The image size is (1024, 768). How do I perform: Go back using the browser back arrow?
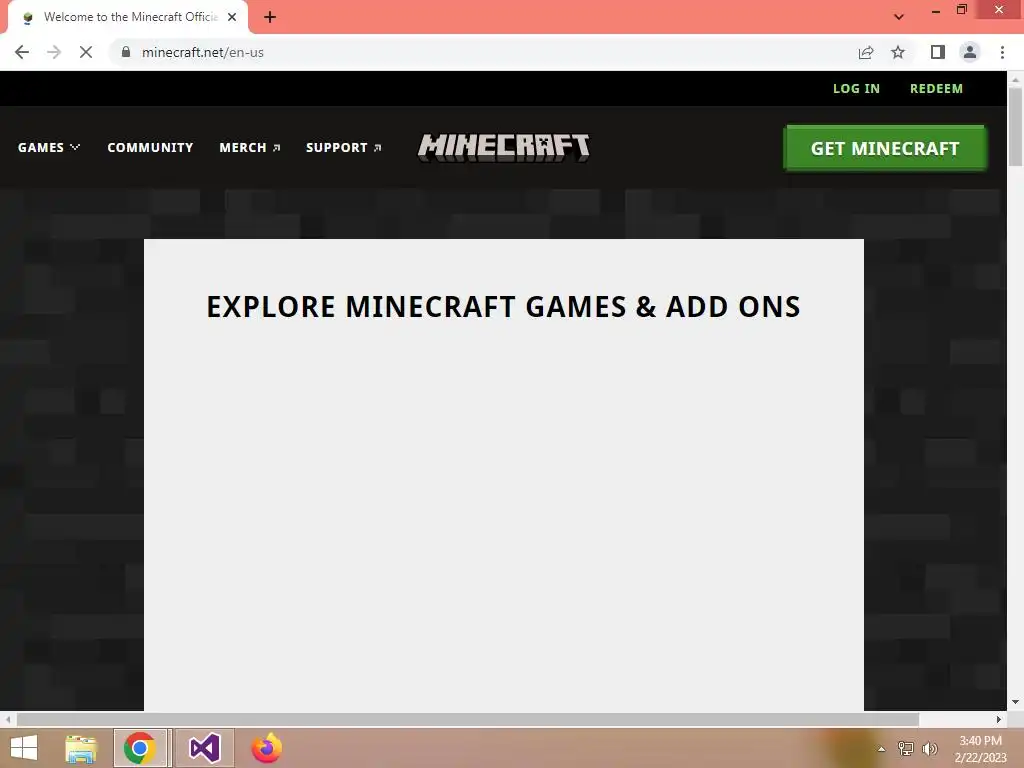[22, 52]
